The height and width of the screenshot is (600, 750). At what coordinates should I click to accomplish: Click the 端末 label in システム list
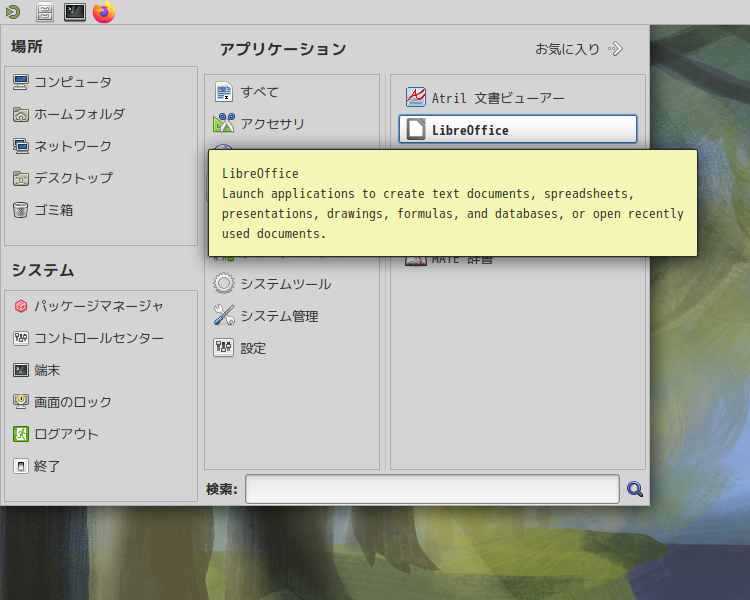[47, 370]
